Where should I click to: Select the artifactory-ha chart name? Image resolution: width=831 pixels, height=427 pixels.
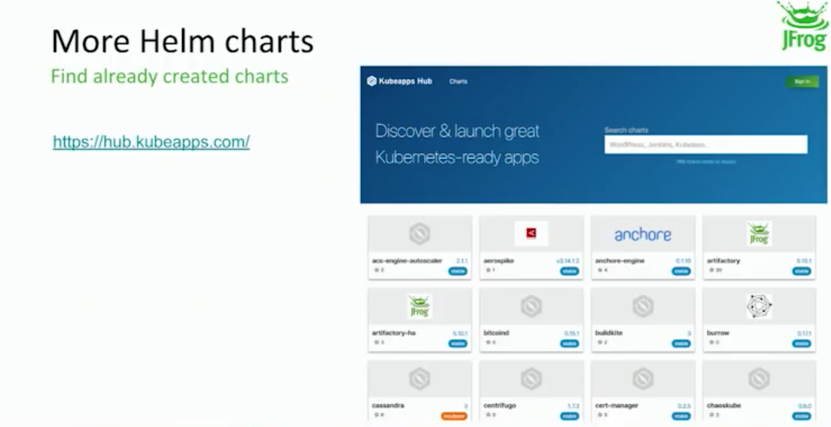click(394, 333)
